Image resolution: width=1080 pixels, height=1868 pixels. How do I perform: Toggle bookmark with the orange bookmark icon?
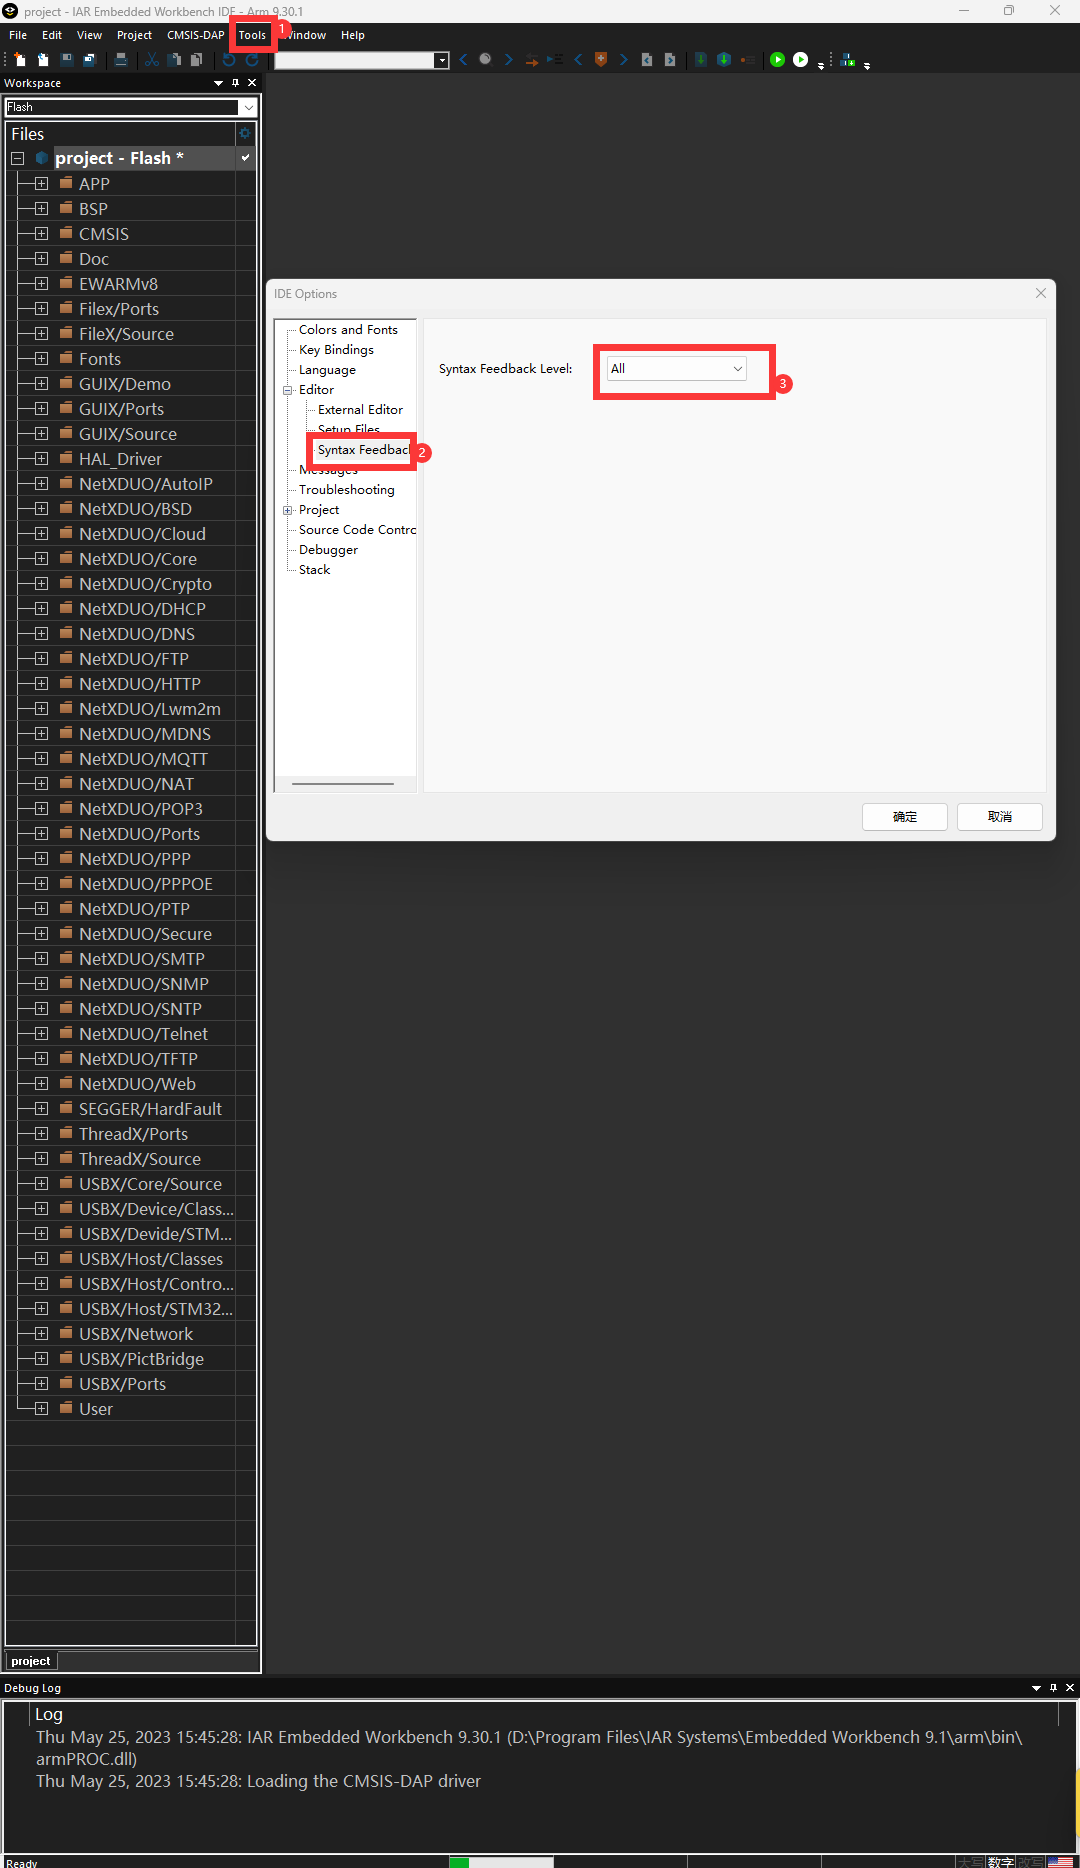click(x=601, y=60)
